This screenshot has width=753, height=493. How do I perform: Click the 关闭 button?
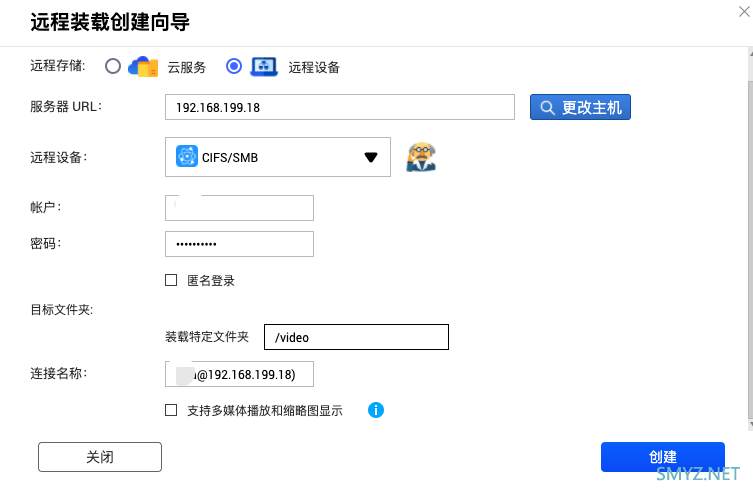100,457
